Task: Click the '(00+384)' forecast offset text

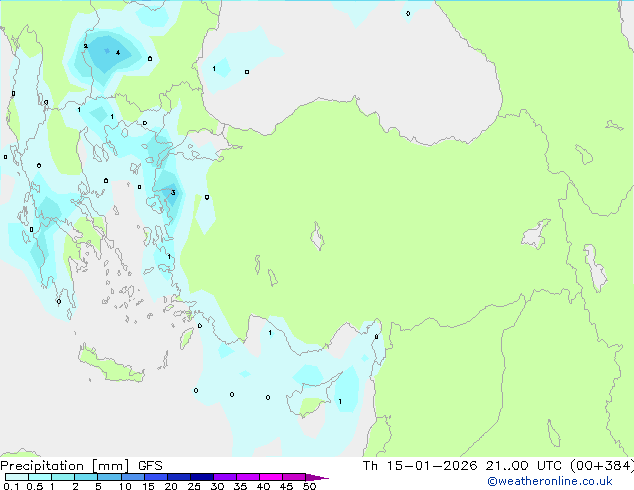Action: coord(602,466)
